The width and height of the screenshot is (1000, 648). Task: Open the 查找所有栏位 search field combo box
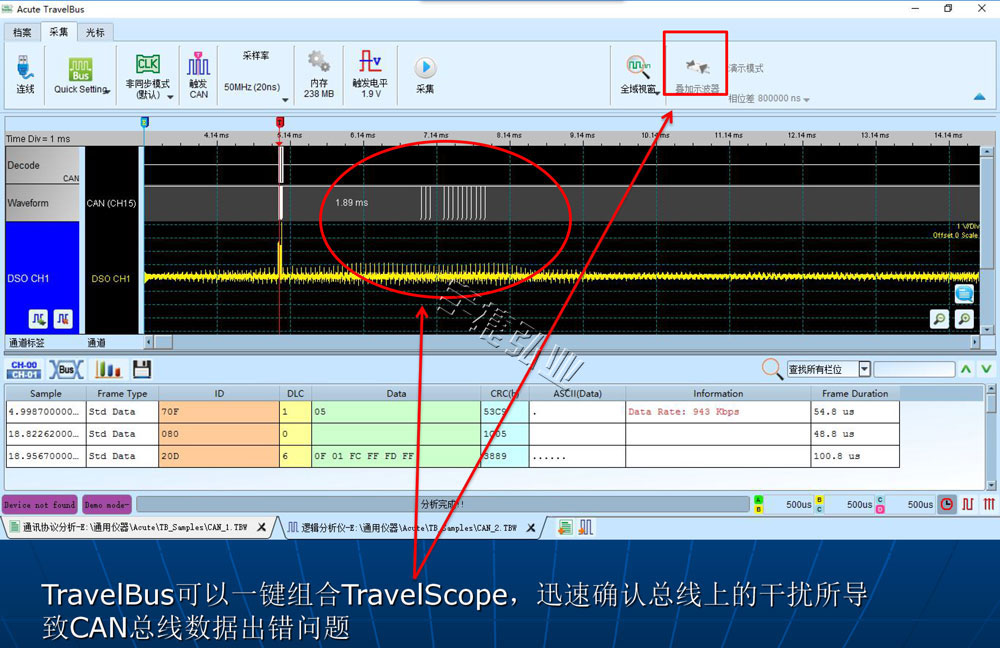[828, 369]
